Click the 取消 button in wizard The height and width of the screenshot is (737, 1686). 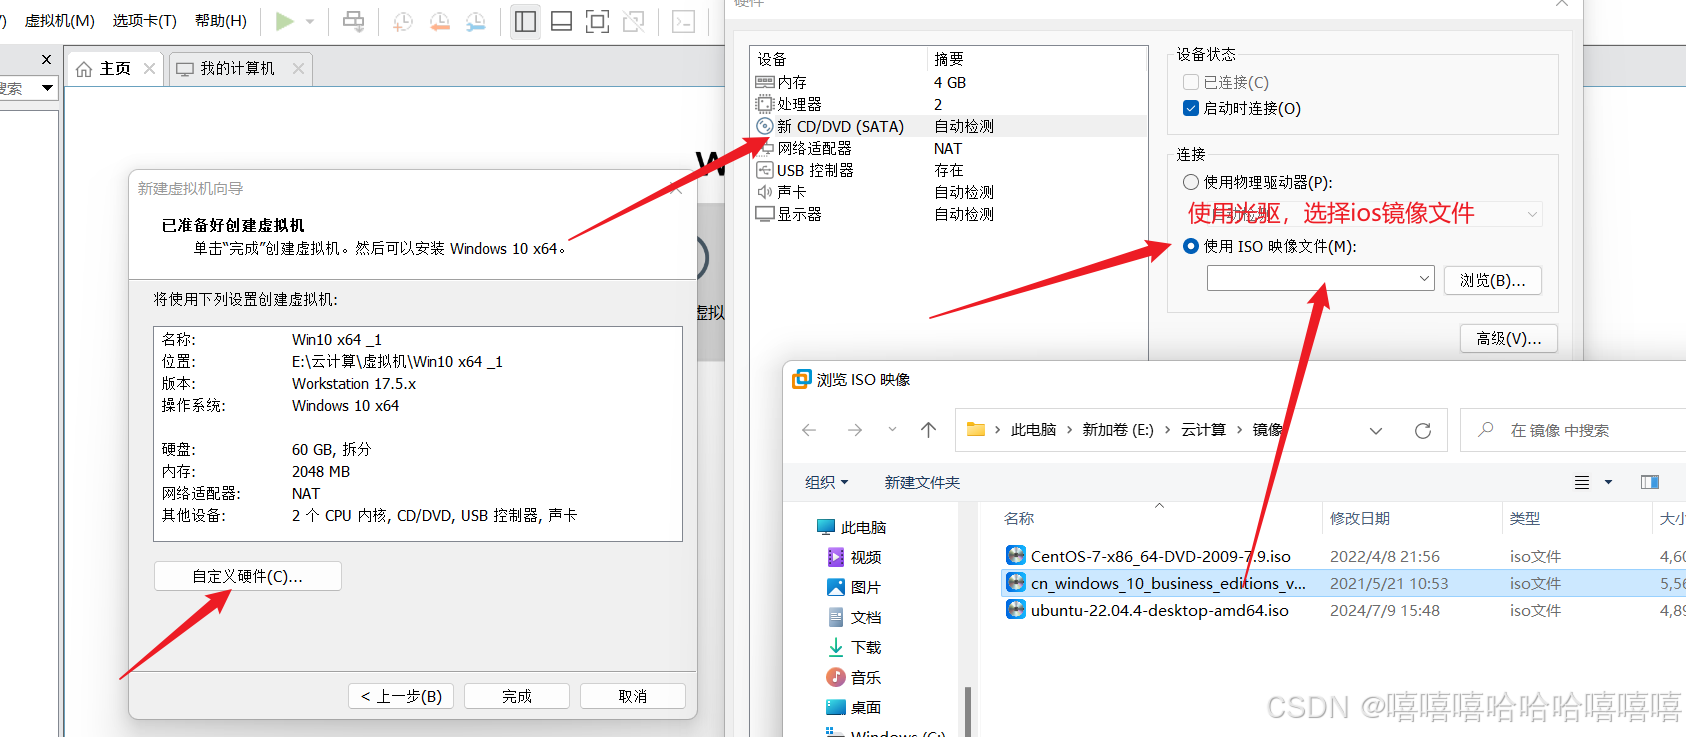633,696
